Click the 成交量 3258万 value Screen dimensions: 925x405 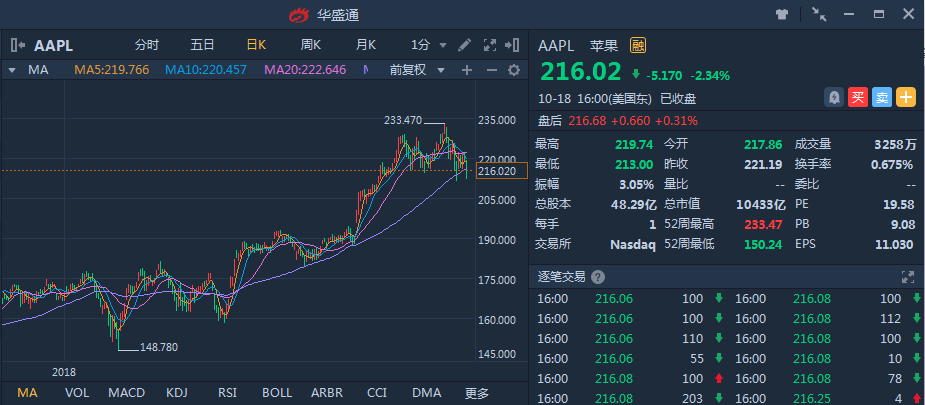click(896, 144)
